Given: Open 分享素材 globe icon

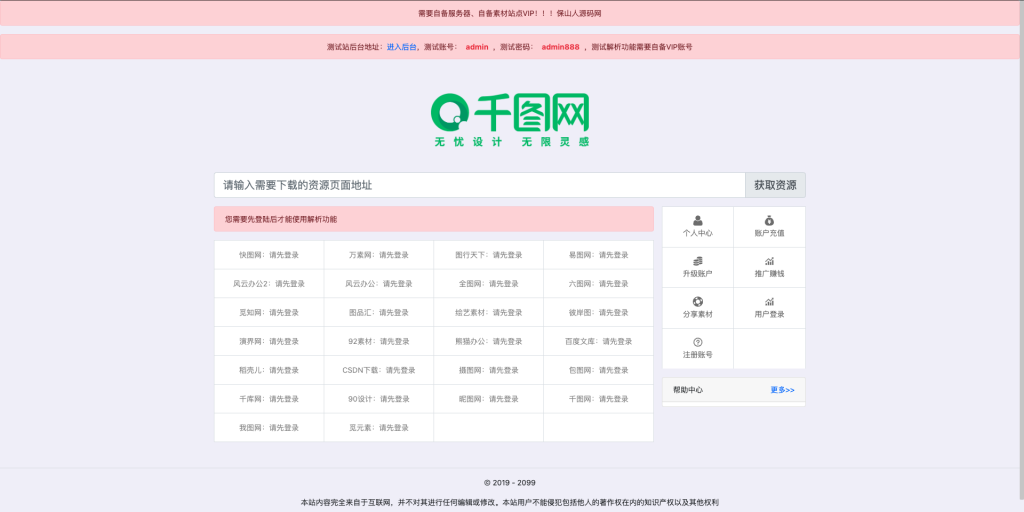Looking at the screenshot, I should coord(697,302).
